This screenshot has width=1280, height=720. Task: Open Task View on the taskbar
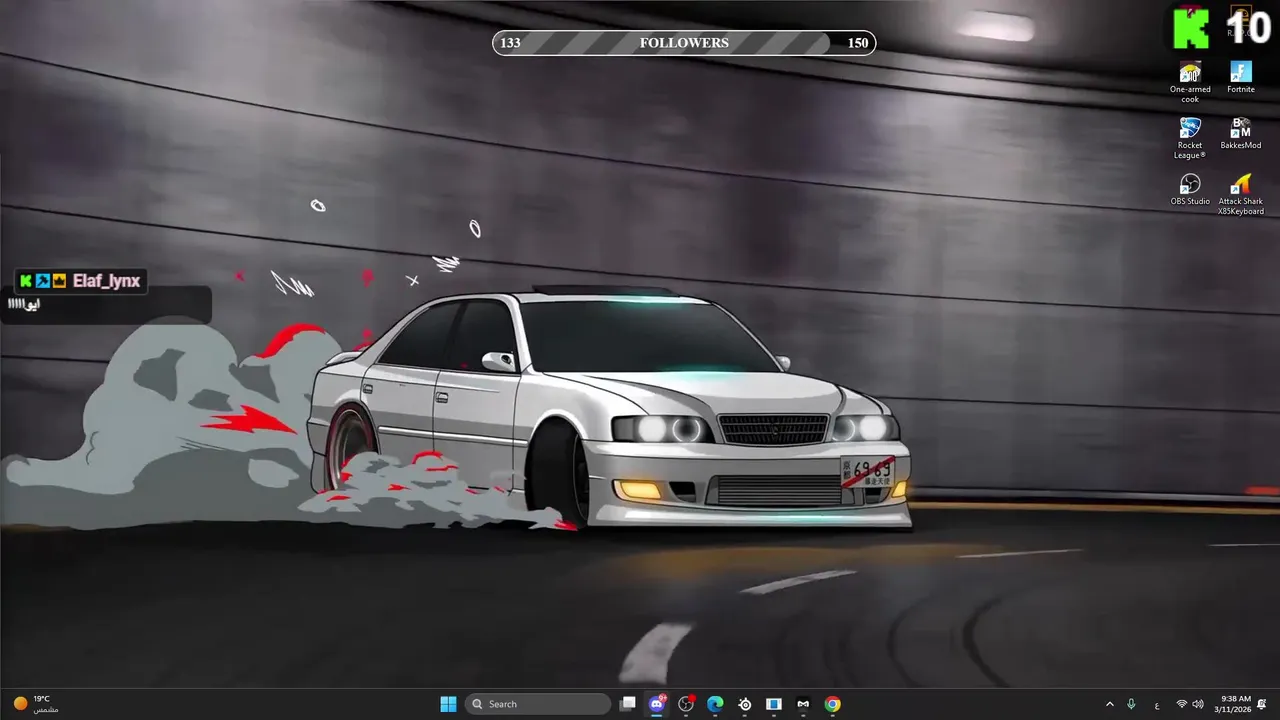click(628, 704)
